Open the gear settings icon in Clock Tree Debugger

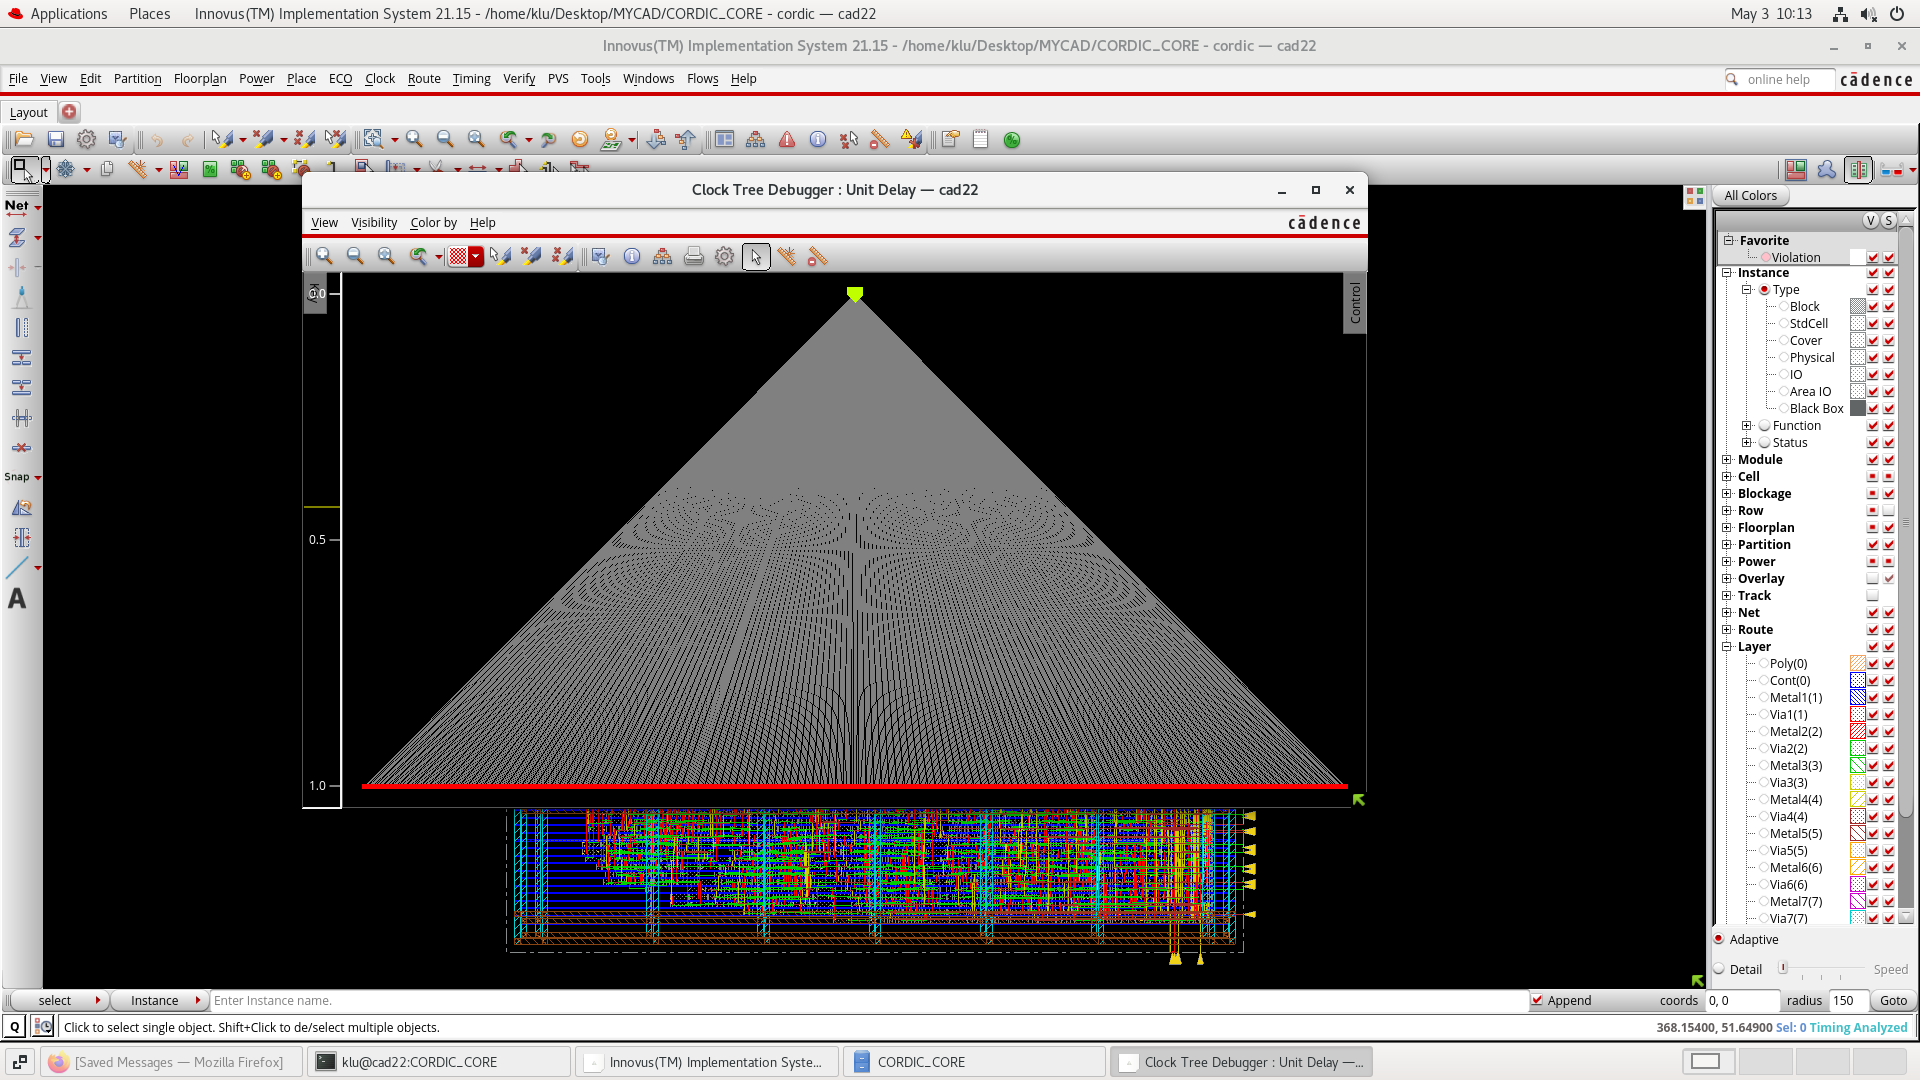(x=725, y=257)
